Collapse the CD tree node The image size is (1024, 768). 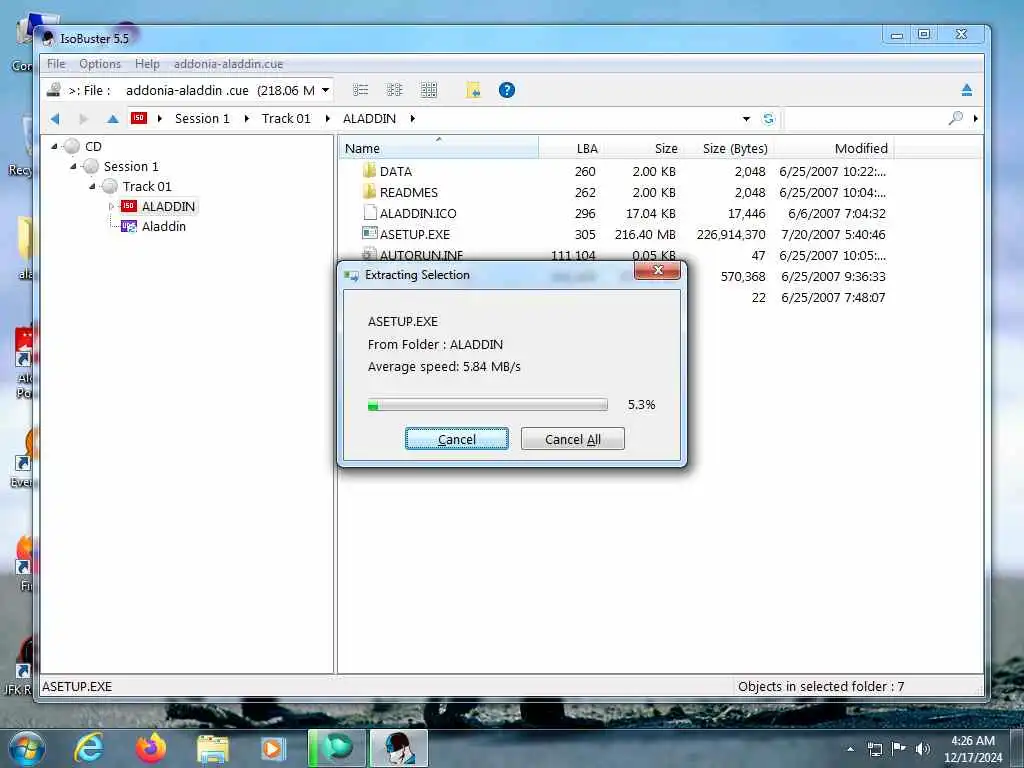point(54,146)
